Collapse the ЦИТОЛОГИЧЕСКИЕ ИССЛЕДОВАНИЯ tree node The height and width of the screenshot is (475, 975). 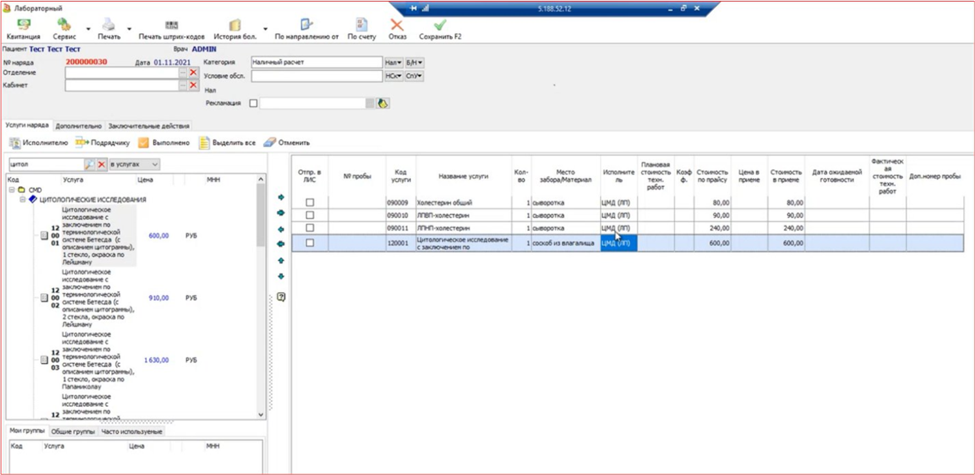coord(23,199)
